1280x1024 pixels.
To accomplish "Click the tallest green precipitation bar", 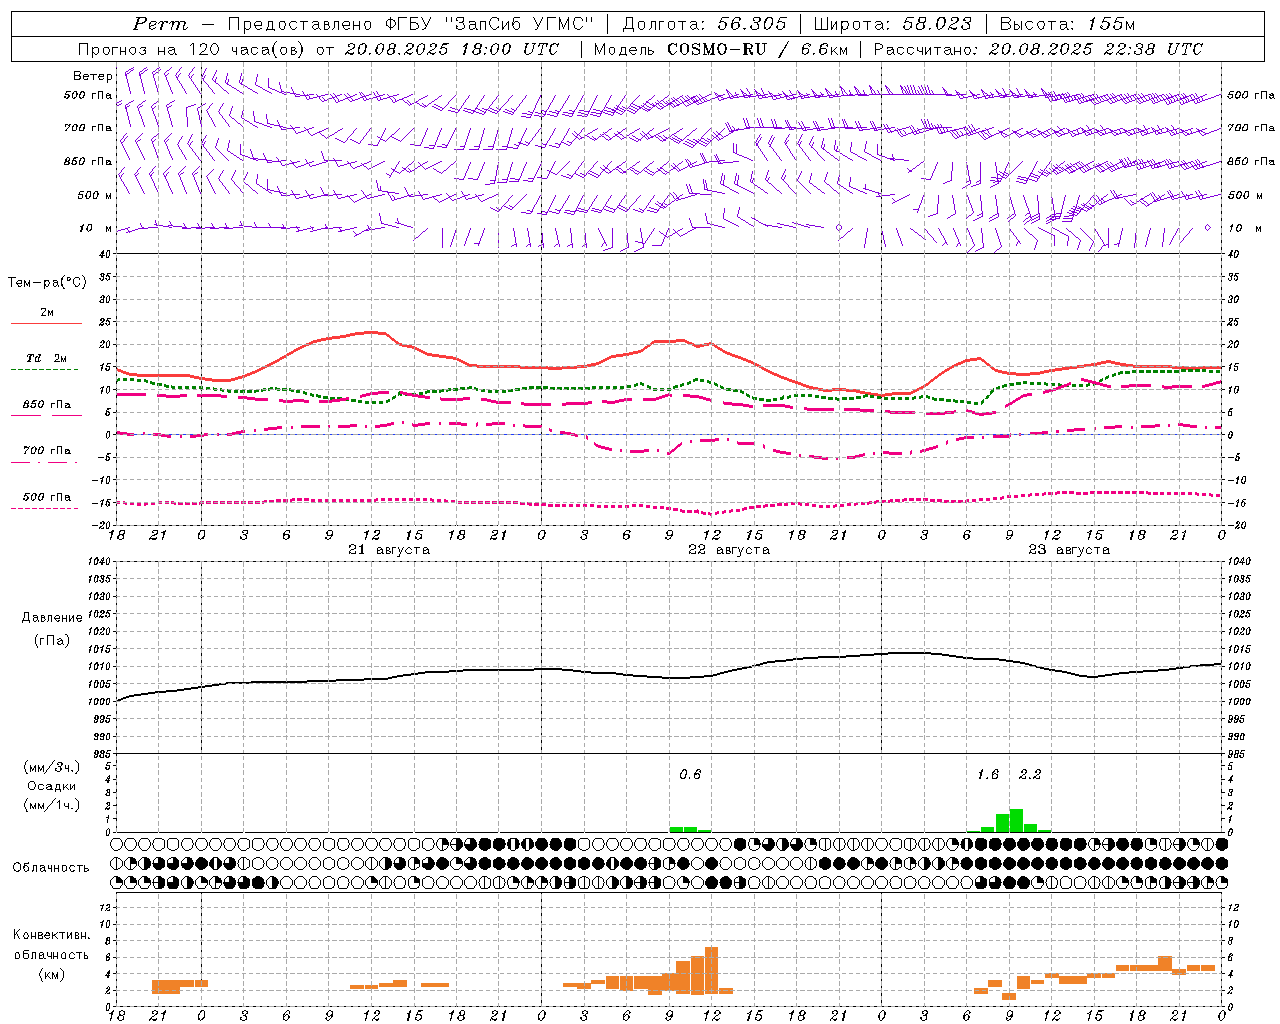I will point(1016,820).
